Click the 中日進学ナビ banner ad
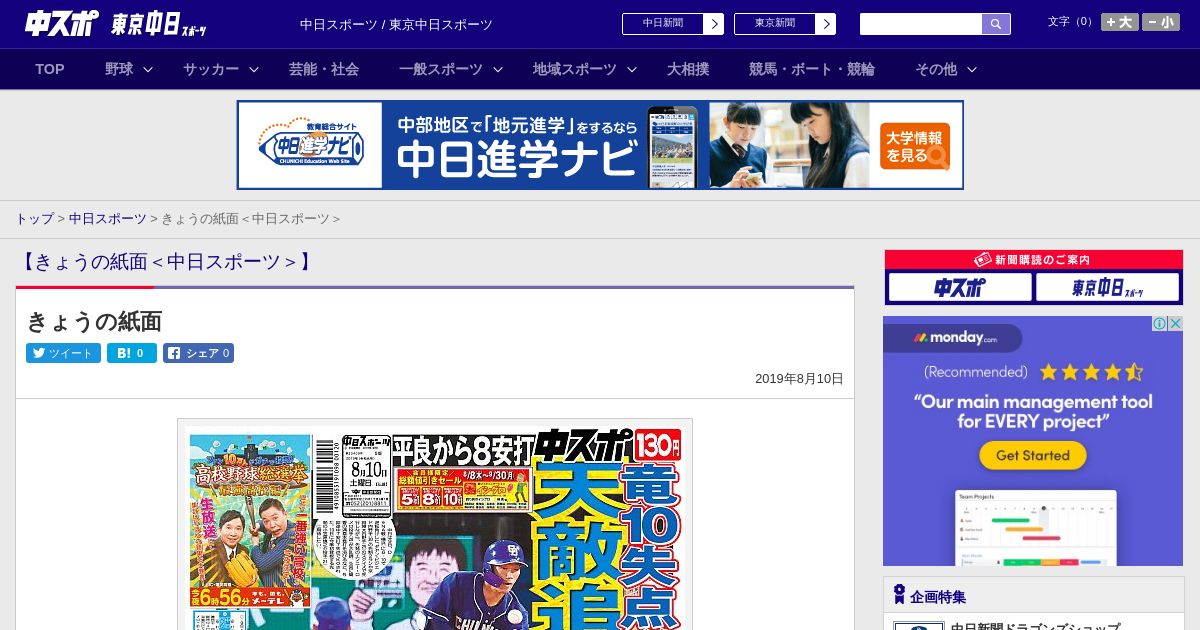Viewport: 1200px width, 630px height. click(600, 145)
